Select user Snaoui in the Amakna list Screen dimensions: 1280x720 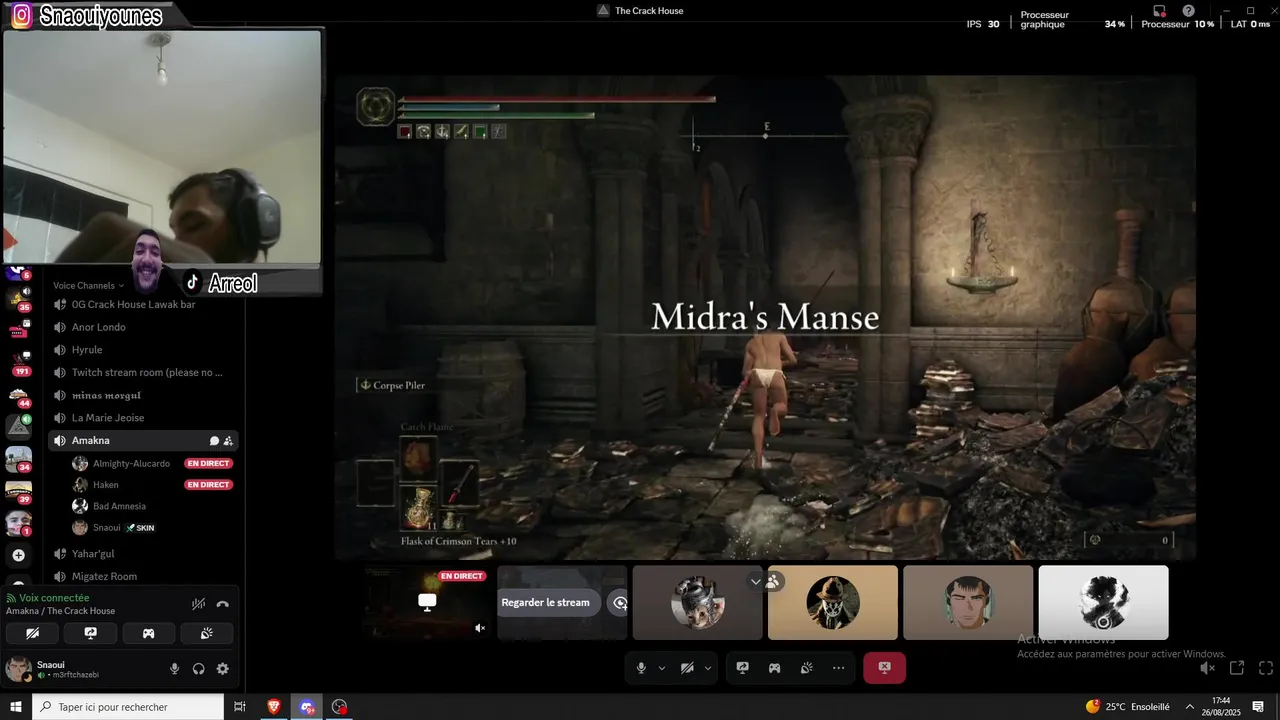[x=106, y=527]
